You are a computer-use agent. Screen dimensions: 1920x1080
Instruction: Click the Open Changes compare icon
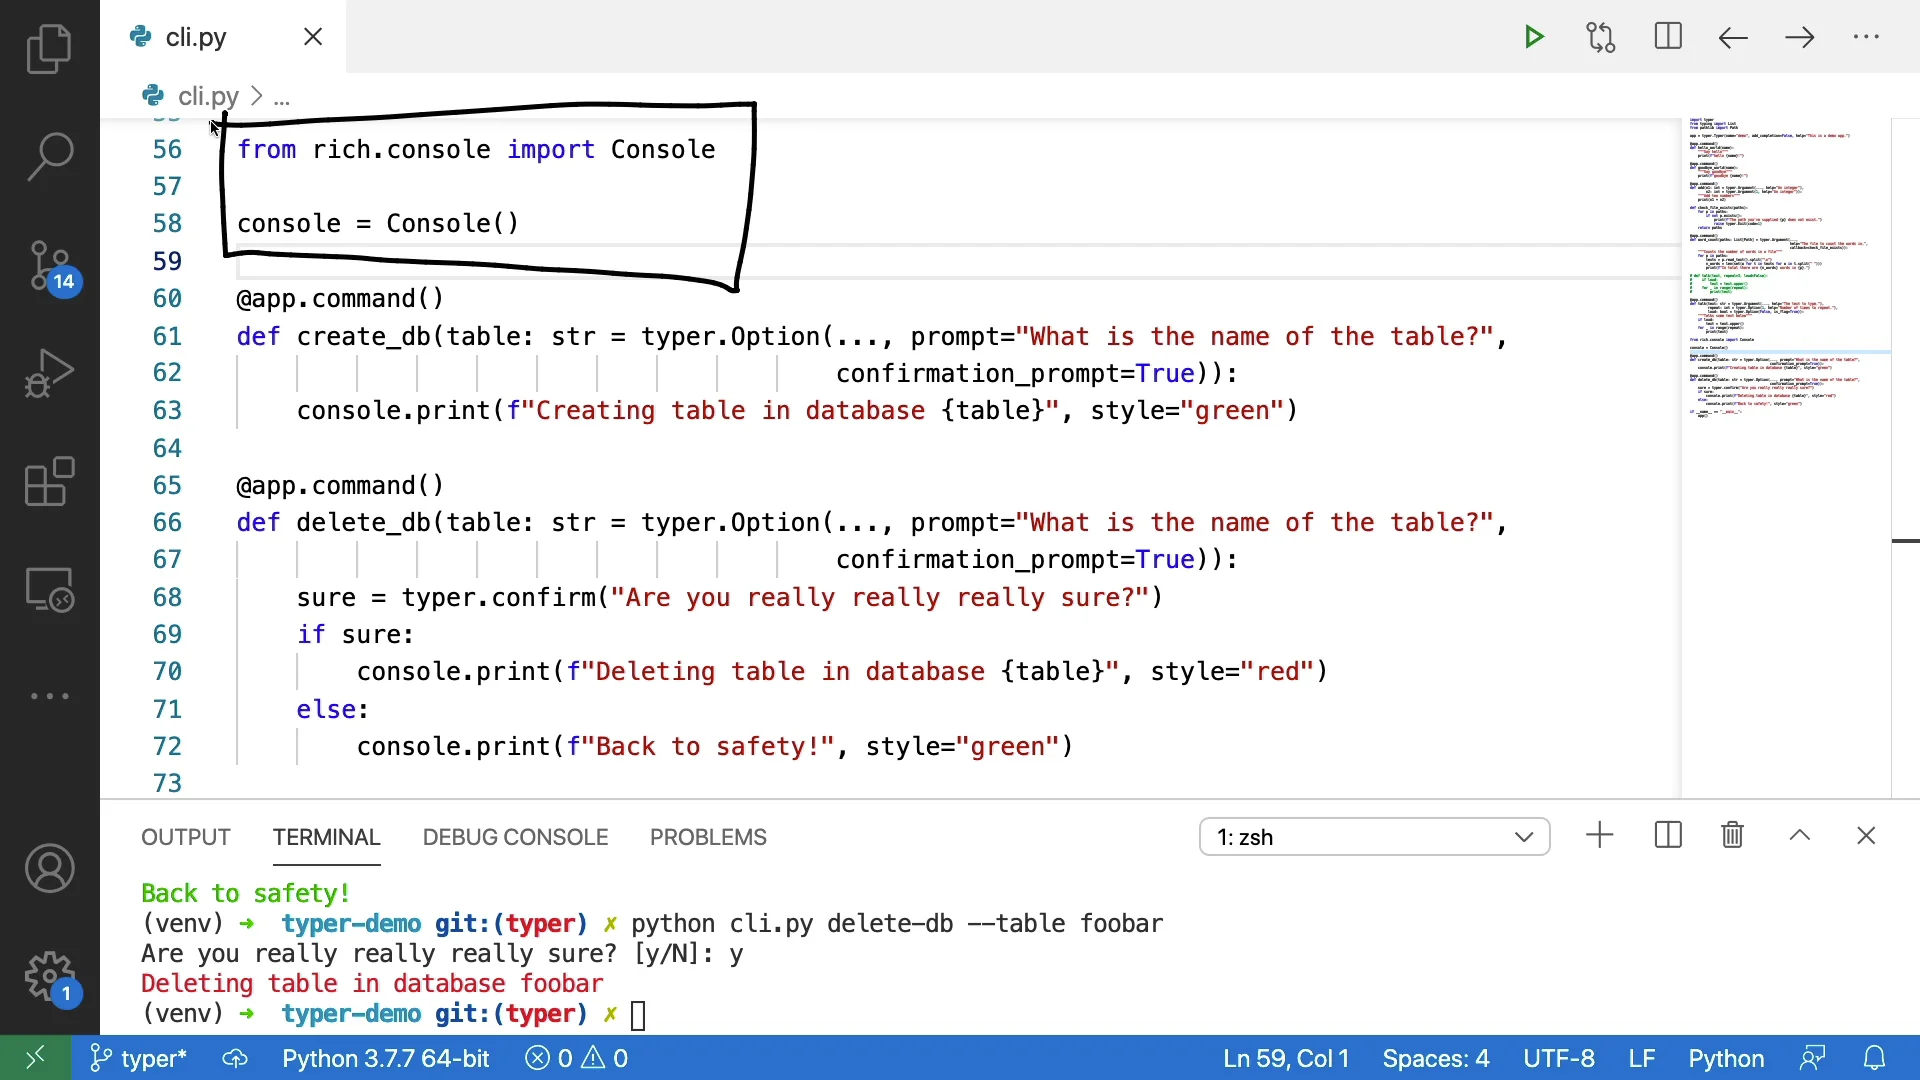tap(1601, 37)
